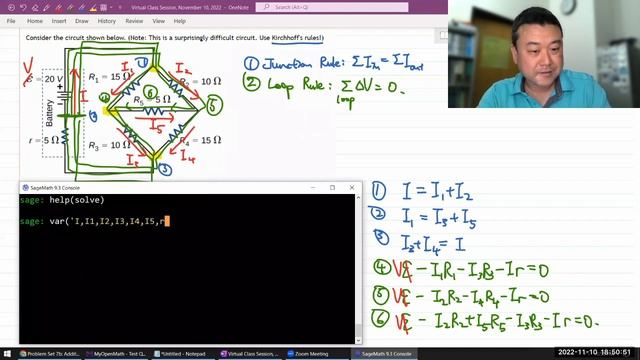Select the blue pen tool
This screenshot has width=640, height=360.
click(81, 7)
